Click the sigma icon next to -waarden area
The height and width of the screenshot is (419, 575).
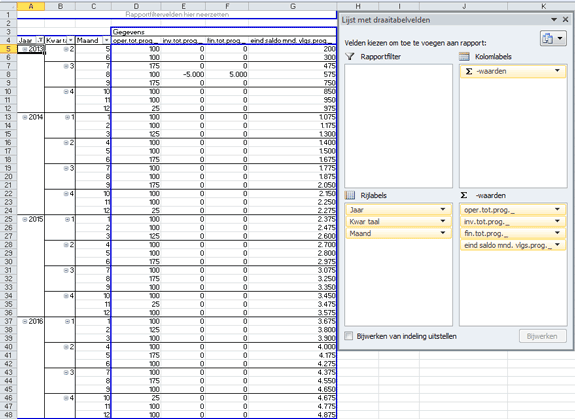(x=464, y=195)
